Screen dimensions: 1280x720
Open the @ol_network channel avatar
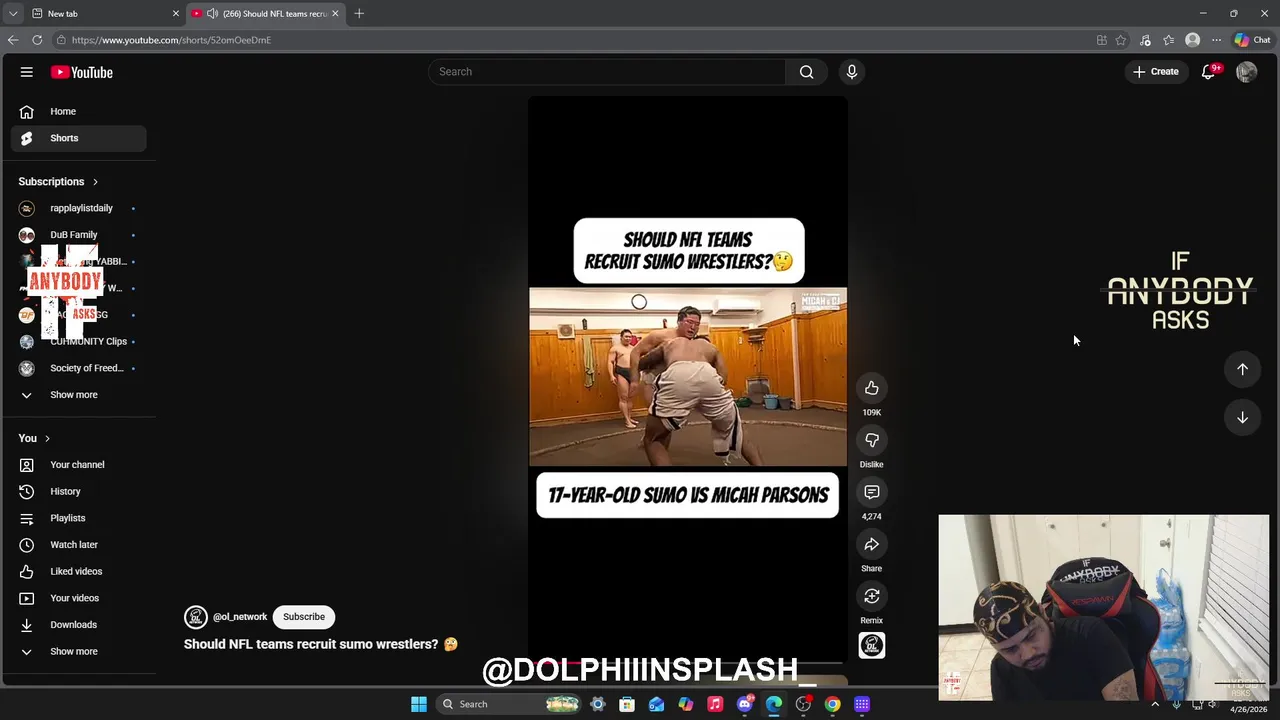coord(196,617)
